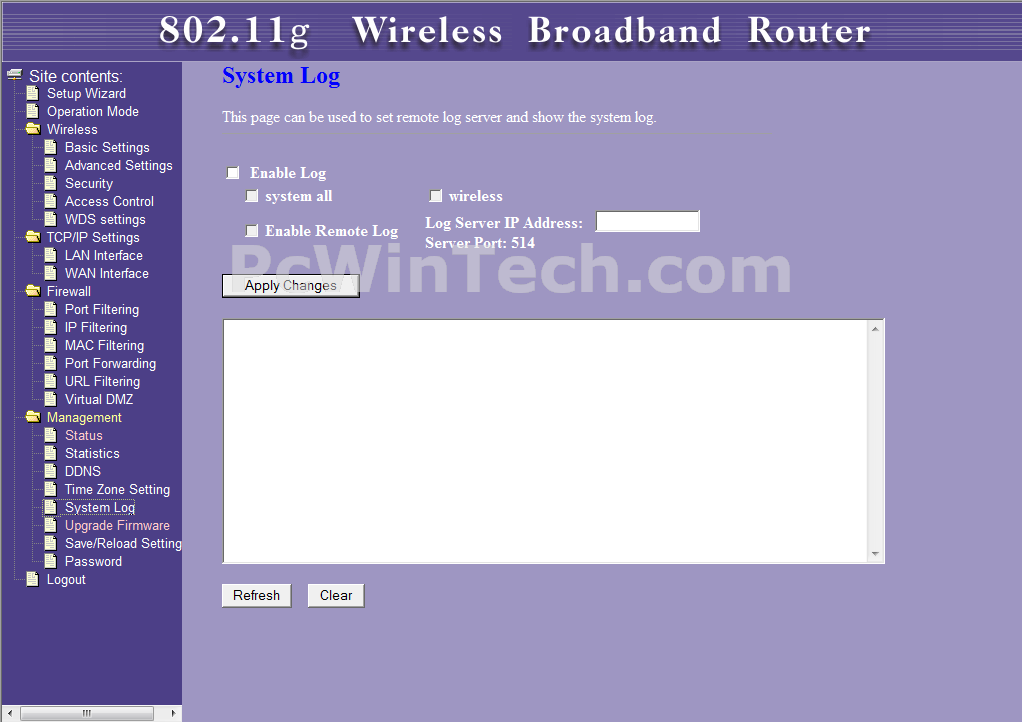Tick the wireless log checkbox
The image size is (1022, 722).
pos(435,195)
